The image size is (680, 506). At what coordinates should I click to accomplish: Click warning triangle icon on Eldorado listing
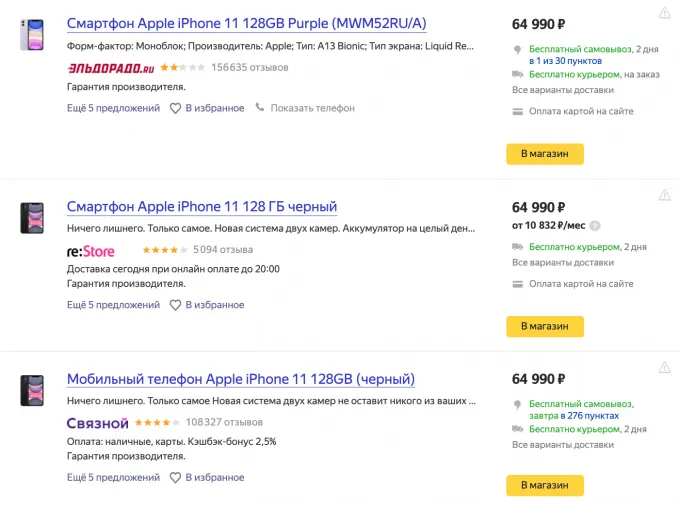point(665,13)
